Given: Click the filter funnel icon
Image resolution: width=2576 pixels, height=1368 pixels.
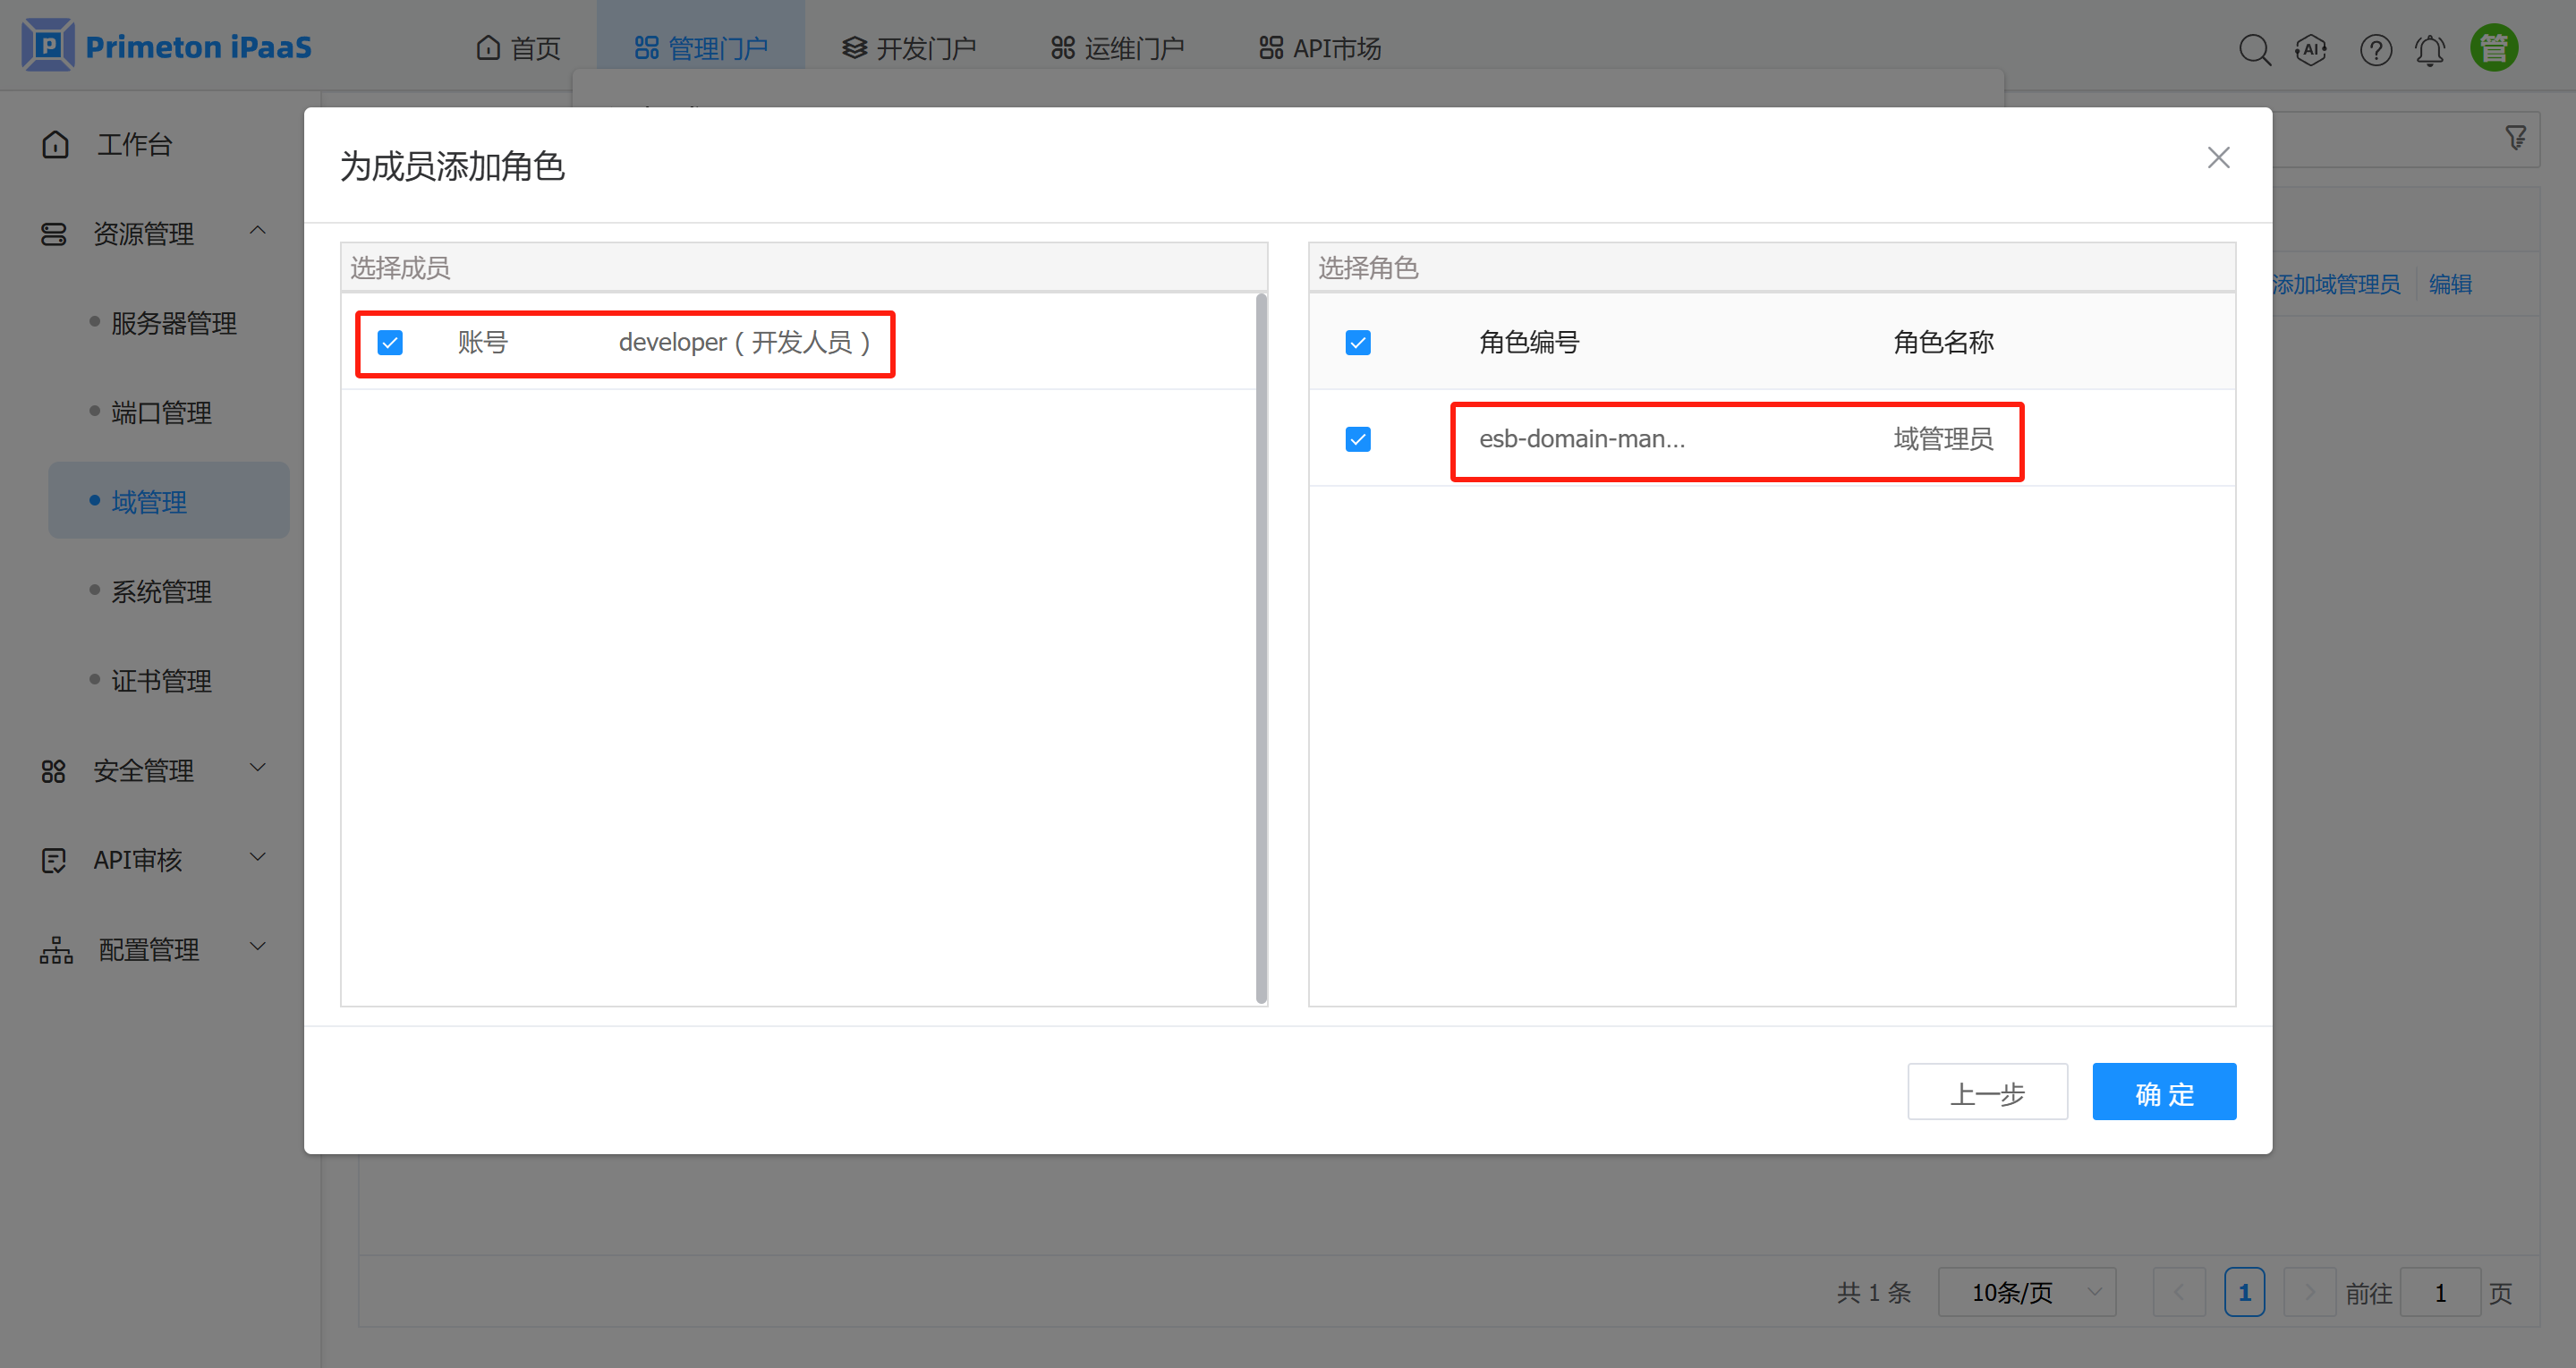Looking at the screenshot, I should (x=2515, y=138).
